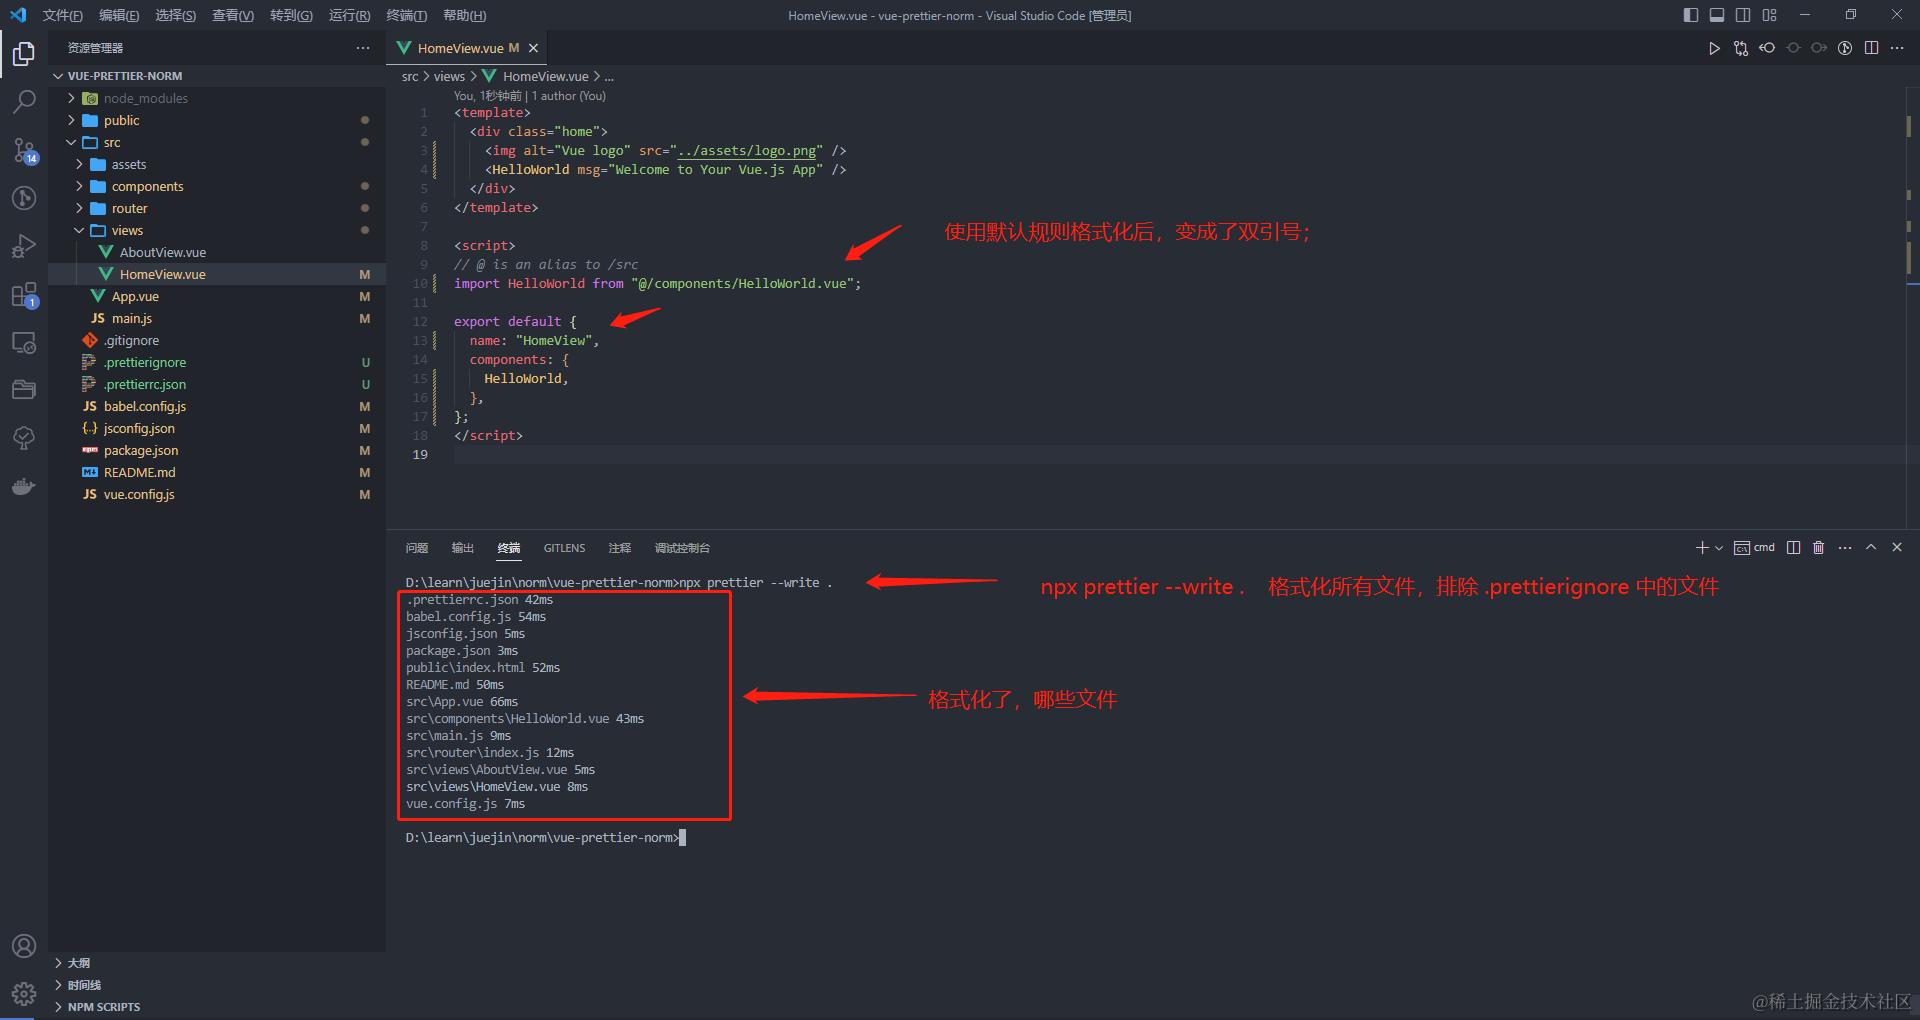
Task: Open changes with the compare changes icon
Action: (x=1741, y=48)
